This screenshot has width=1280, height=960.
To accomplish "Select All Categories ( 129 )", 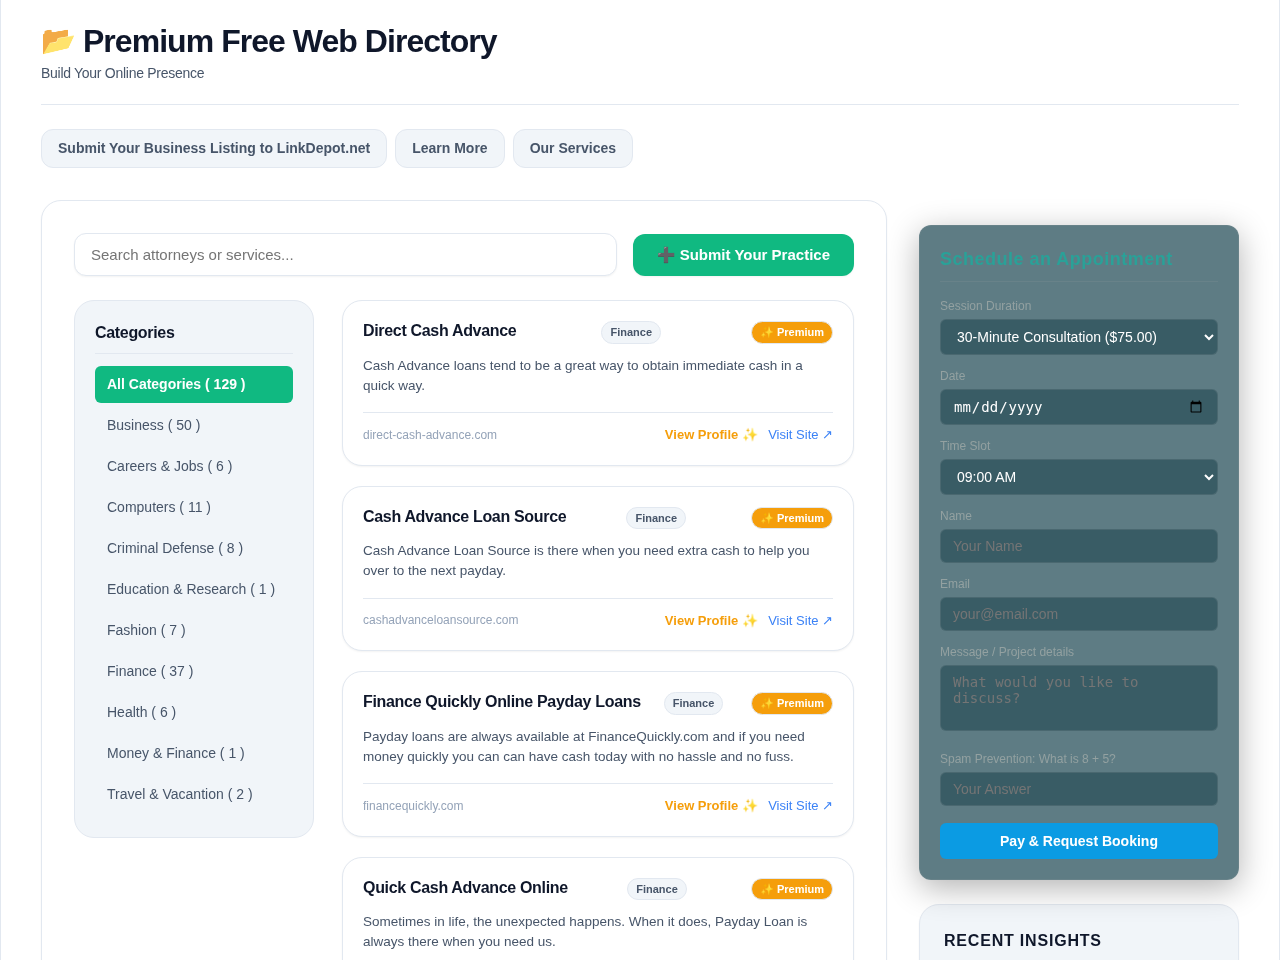I will pos(194,384).
